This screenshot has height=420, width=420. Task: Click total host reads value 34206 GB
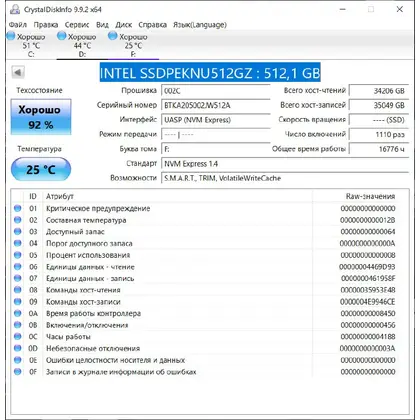coord(379,91)
